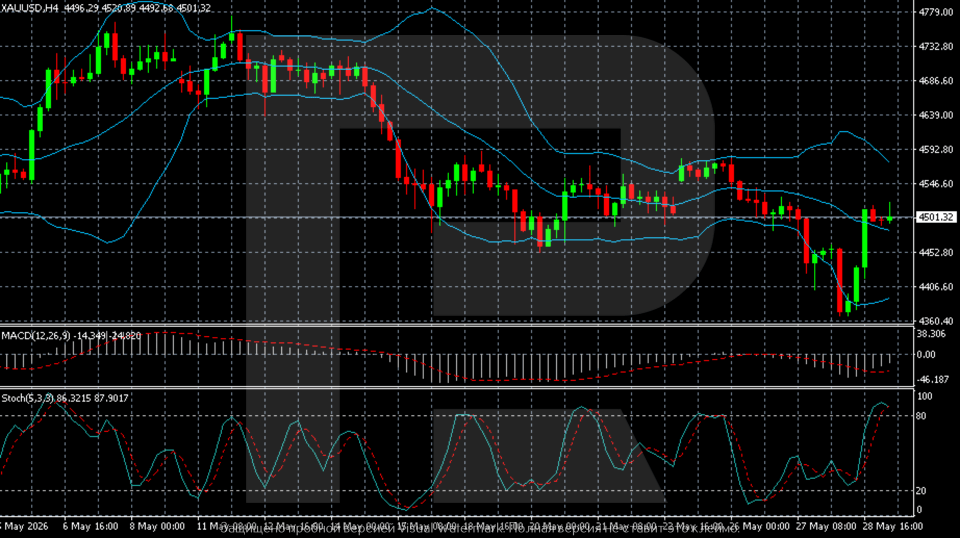
Task: Click the 4546.60 price scale label
Action: (936, 184)
